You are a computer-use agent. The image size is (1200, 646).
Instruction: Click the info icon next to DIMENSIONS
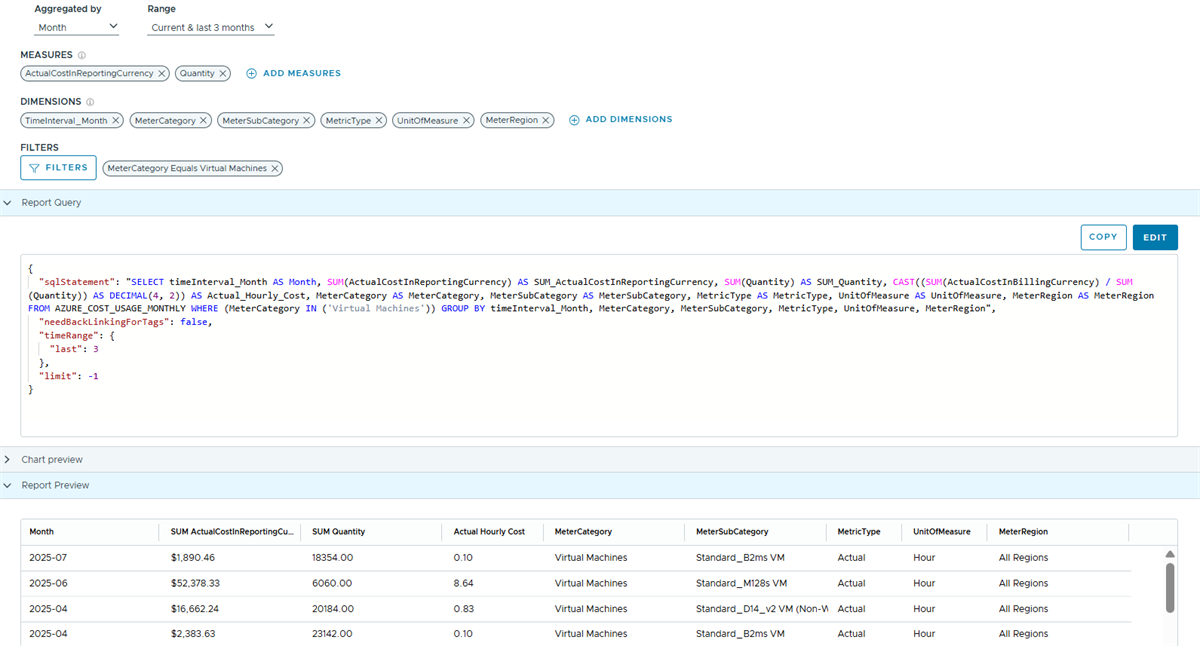[90, 102]
